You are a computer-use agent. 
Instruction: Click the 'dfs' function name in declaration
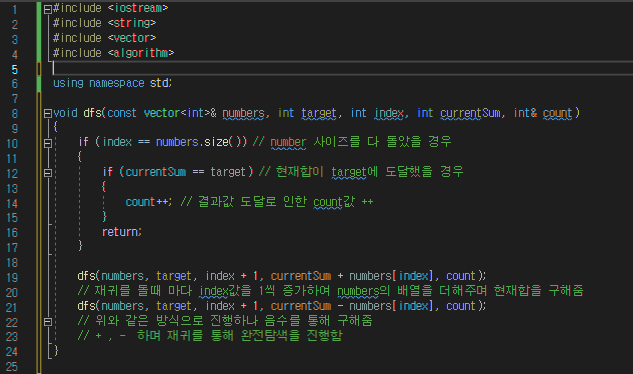coord(92,113)
